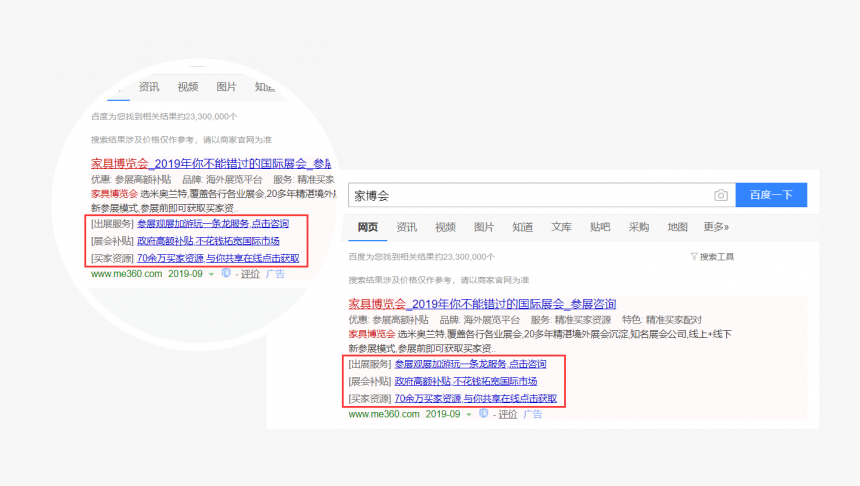Viewport: 860px width, 486px height.
Task: Open 图片 tab in main search panel
Action: pos(484,227)
